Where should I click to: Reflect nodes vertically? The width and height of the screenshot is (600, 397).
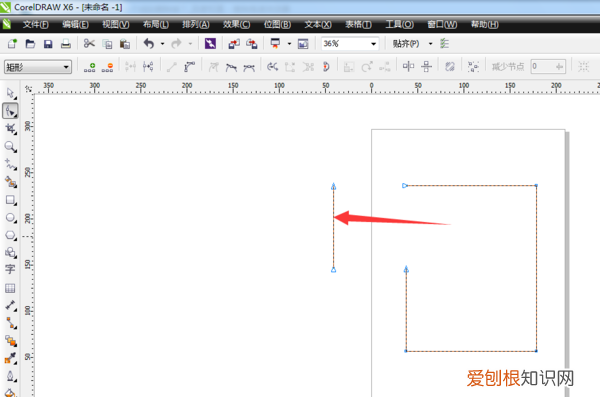426,67
